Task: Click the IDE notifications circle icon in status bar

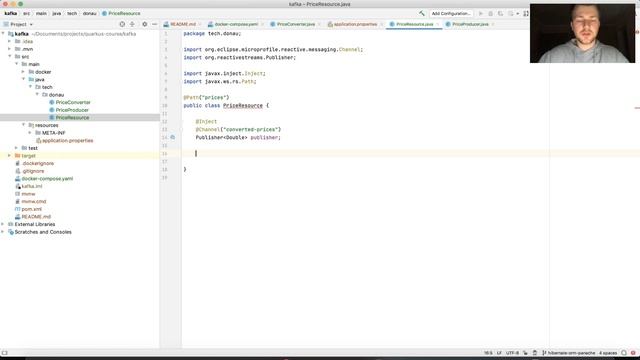Action: point(624,353)
